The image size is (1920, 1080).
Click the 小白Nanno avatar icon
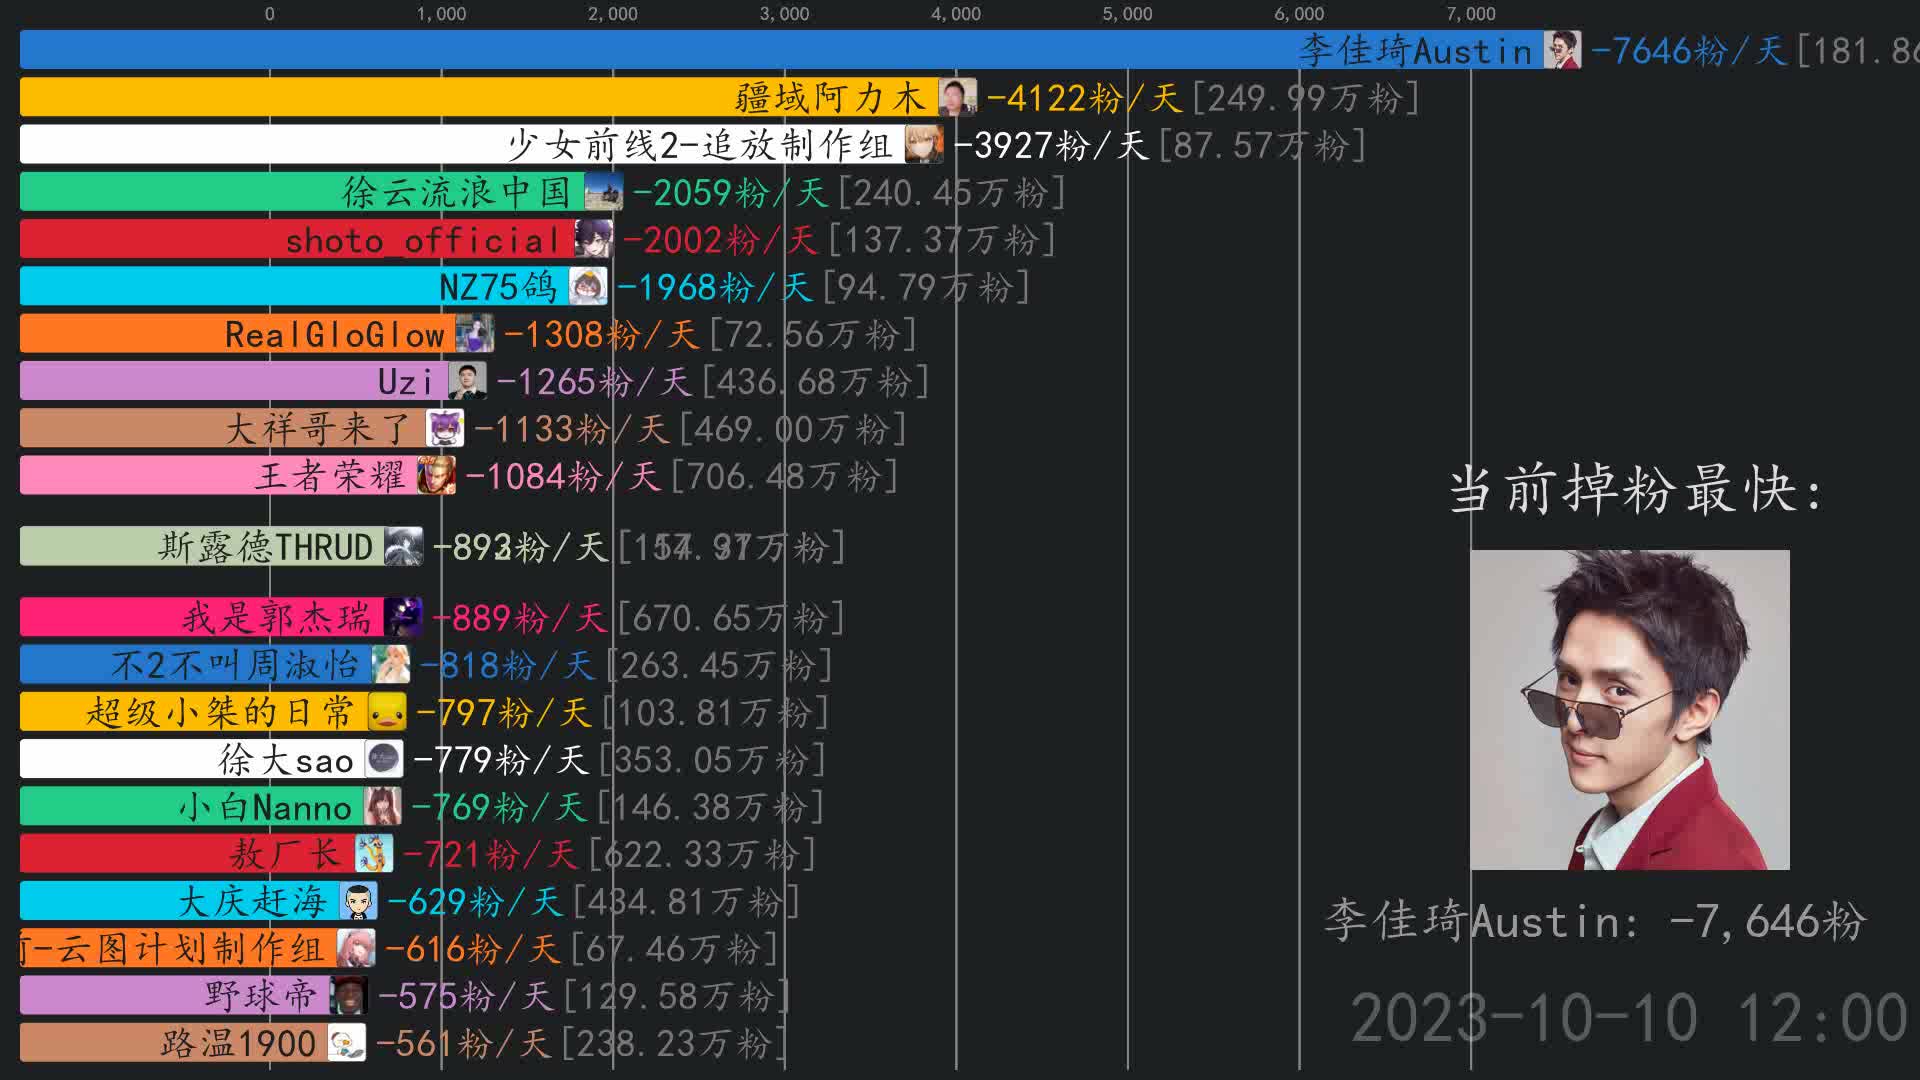tap(383, 806)
